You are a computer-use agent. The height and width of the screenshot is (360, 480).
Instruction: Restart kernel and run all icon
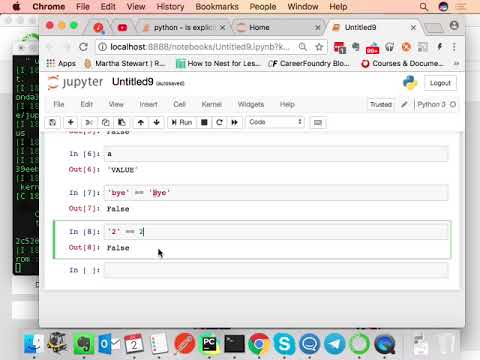235,122
